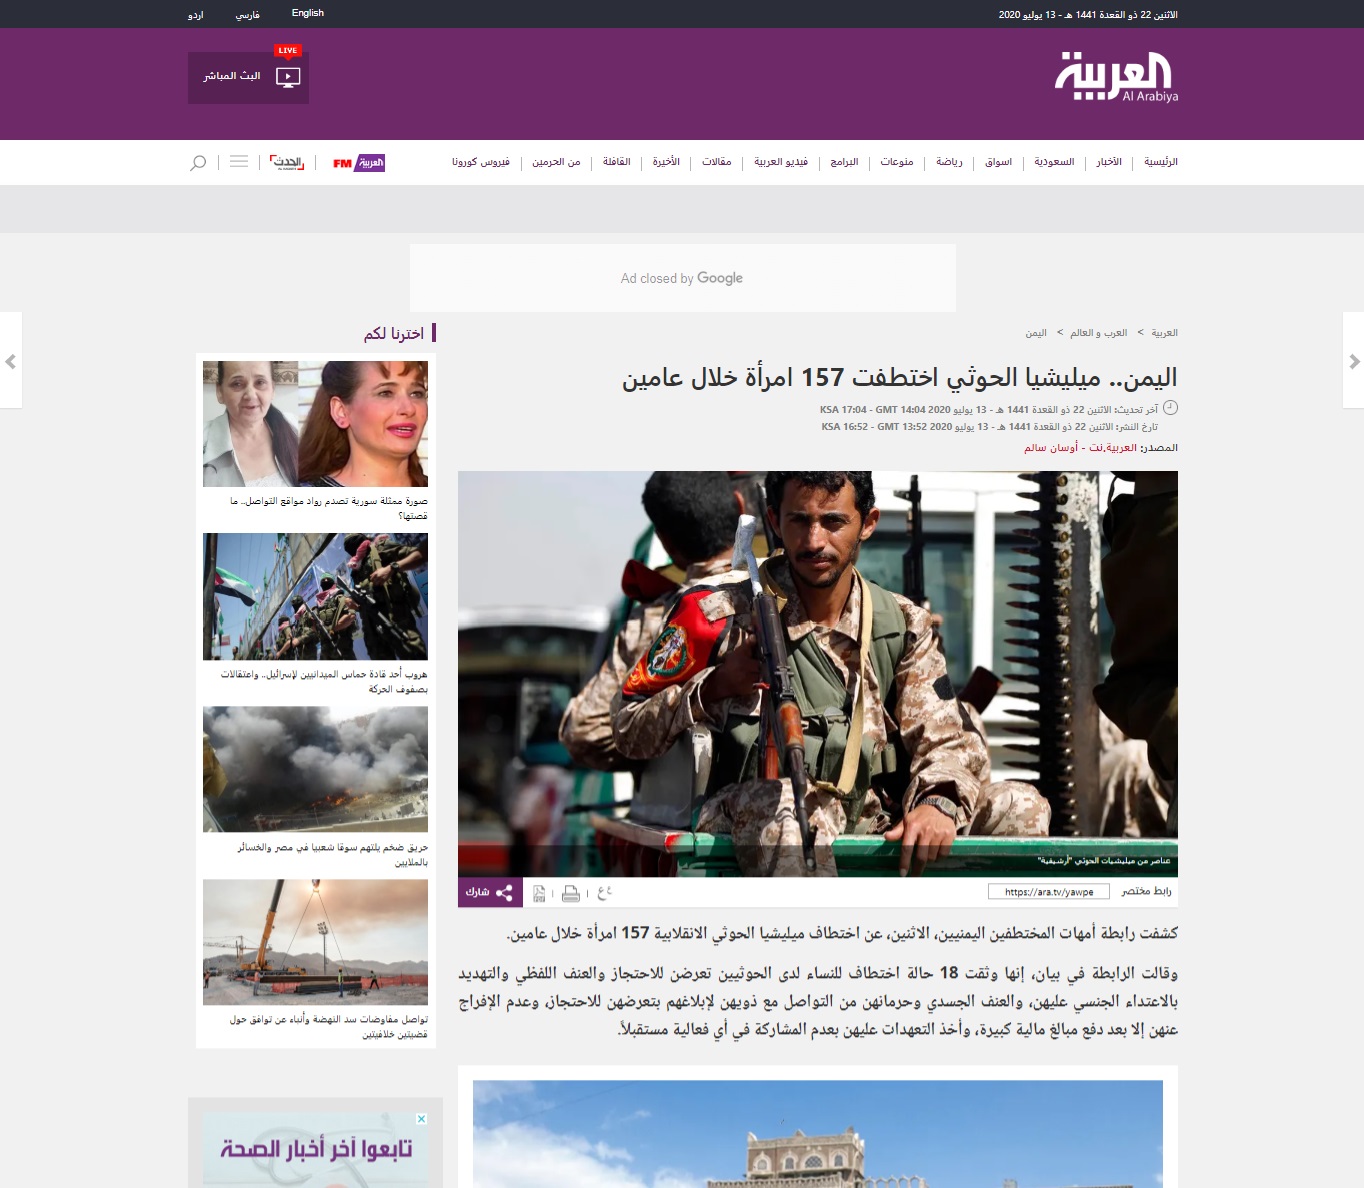Close the health news ad banner
The width and height of the screenshot is (1364, 1188).
tap(422, 1119)
